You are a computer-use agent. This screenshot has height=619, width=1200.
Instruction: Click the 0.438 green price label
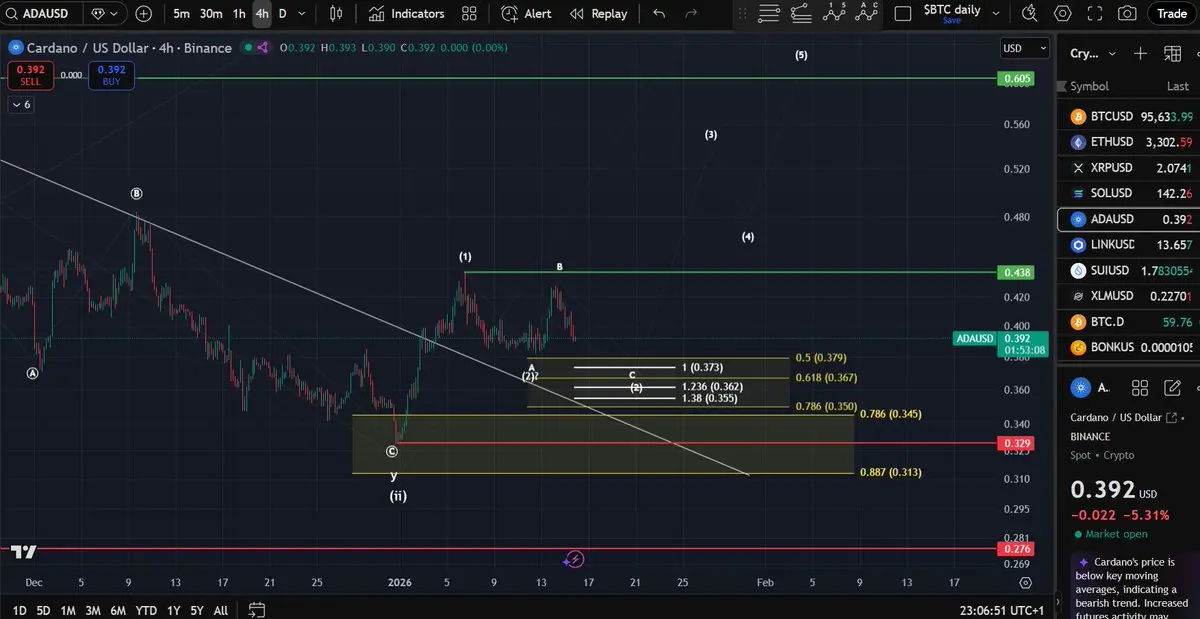[1015, 272]
